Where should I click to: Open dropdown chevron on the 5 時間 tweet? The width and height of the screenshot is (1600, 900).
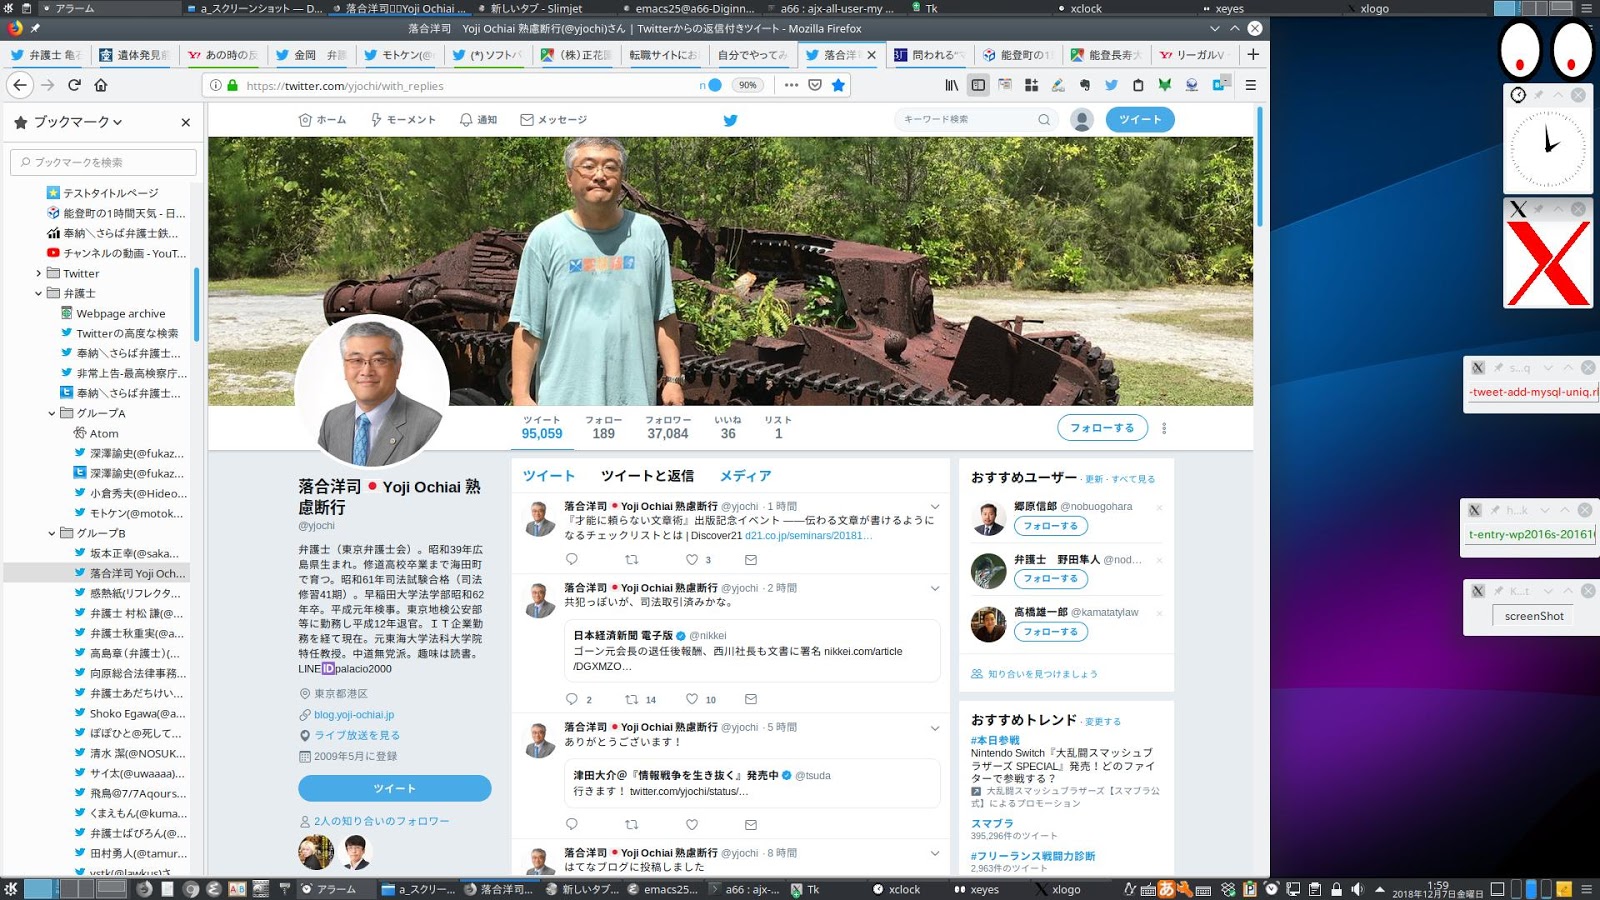coord(935,728)
